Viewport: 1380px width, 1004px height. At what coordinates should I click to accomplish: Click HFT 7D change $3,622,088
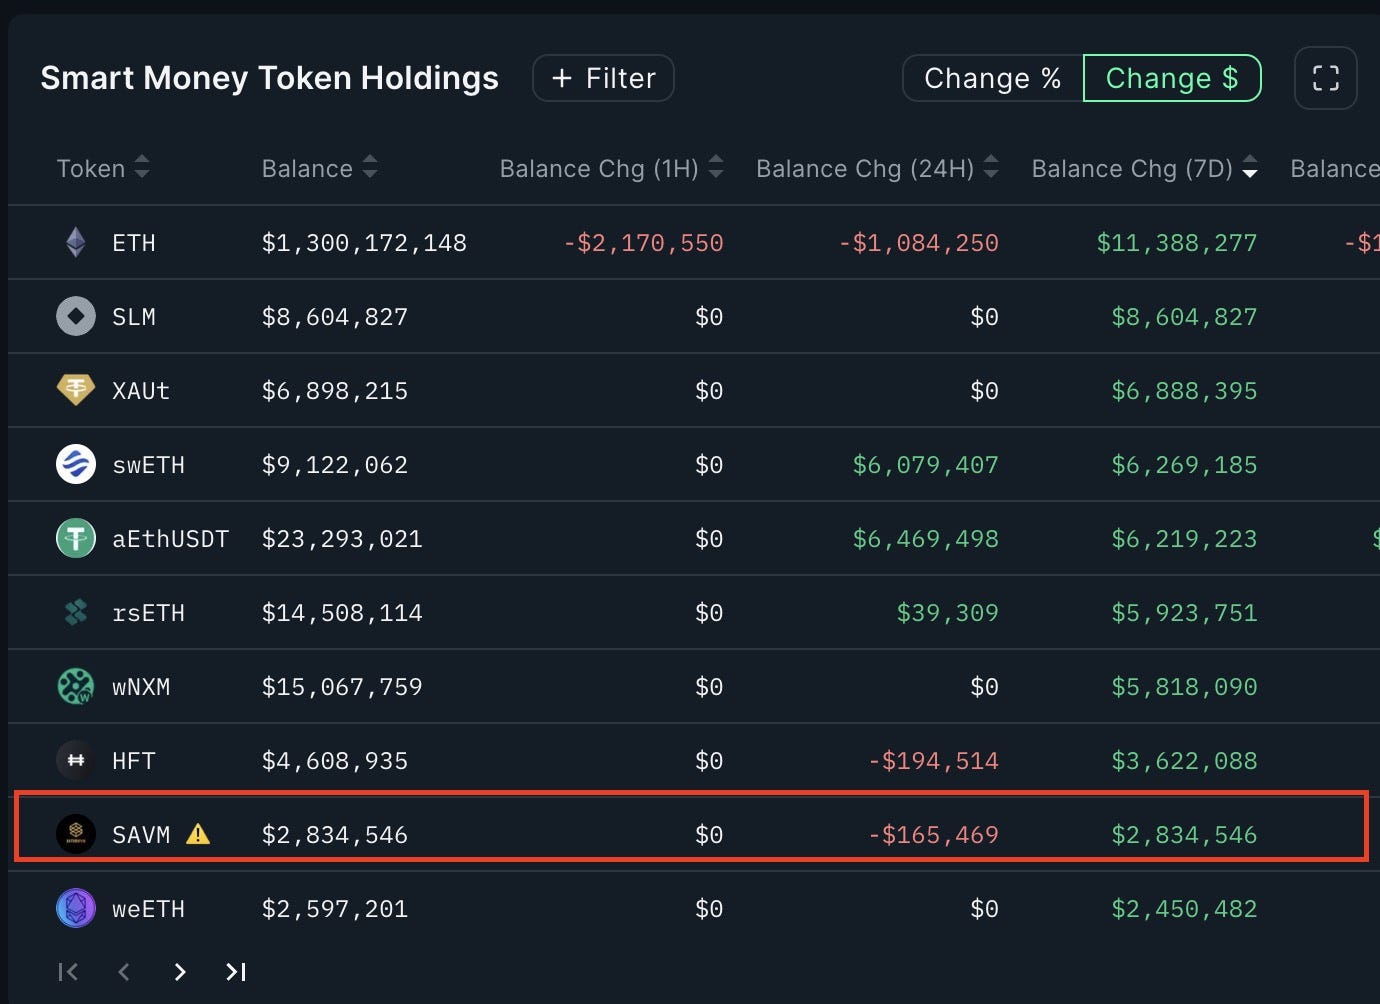click(1184, 761)
